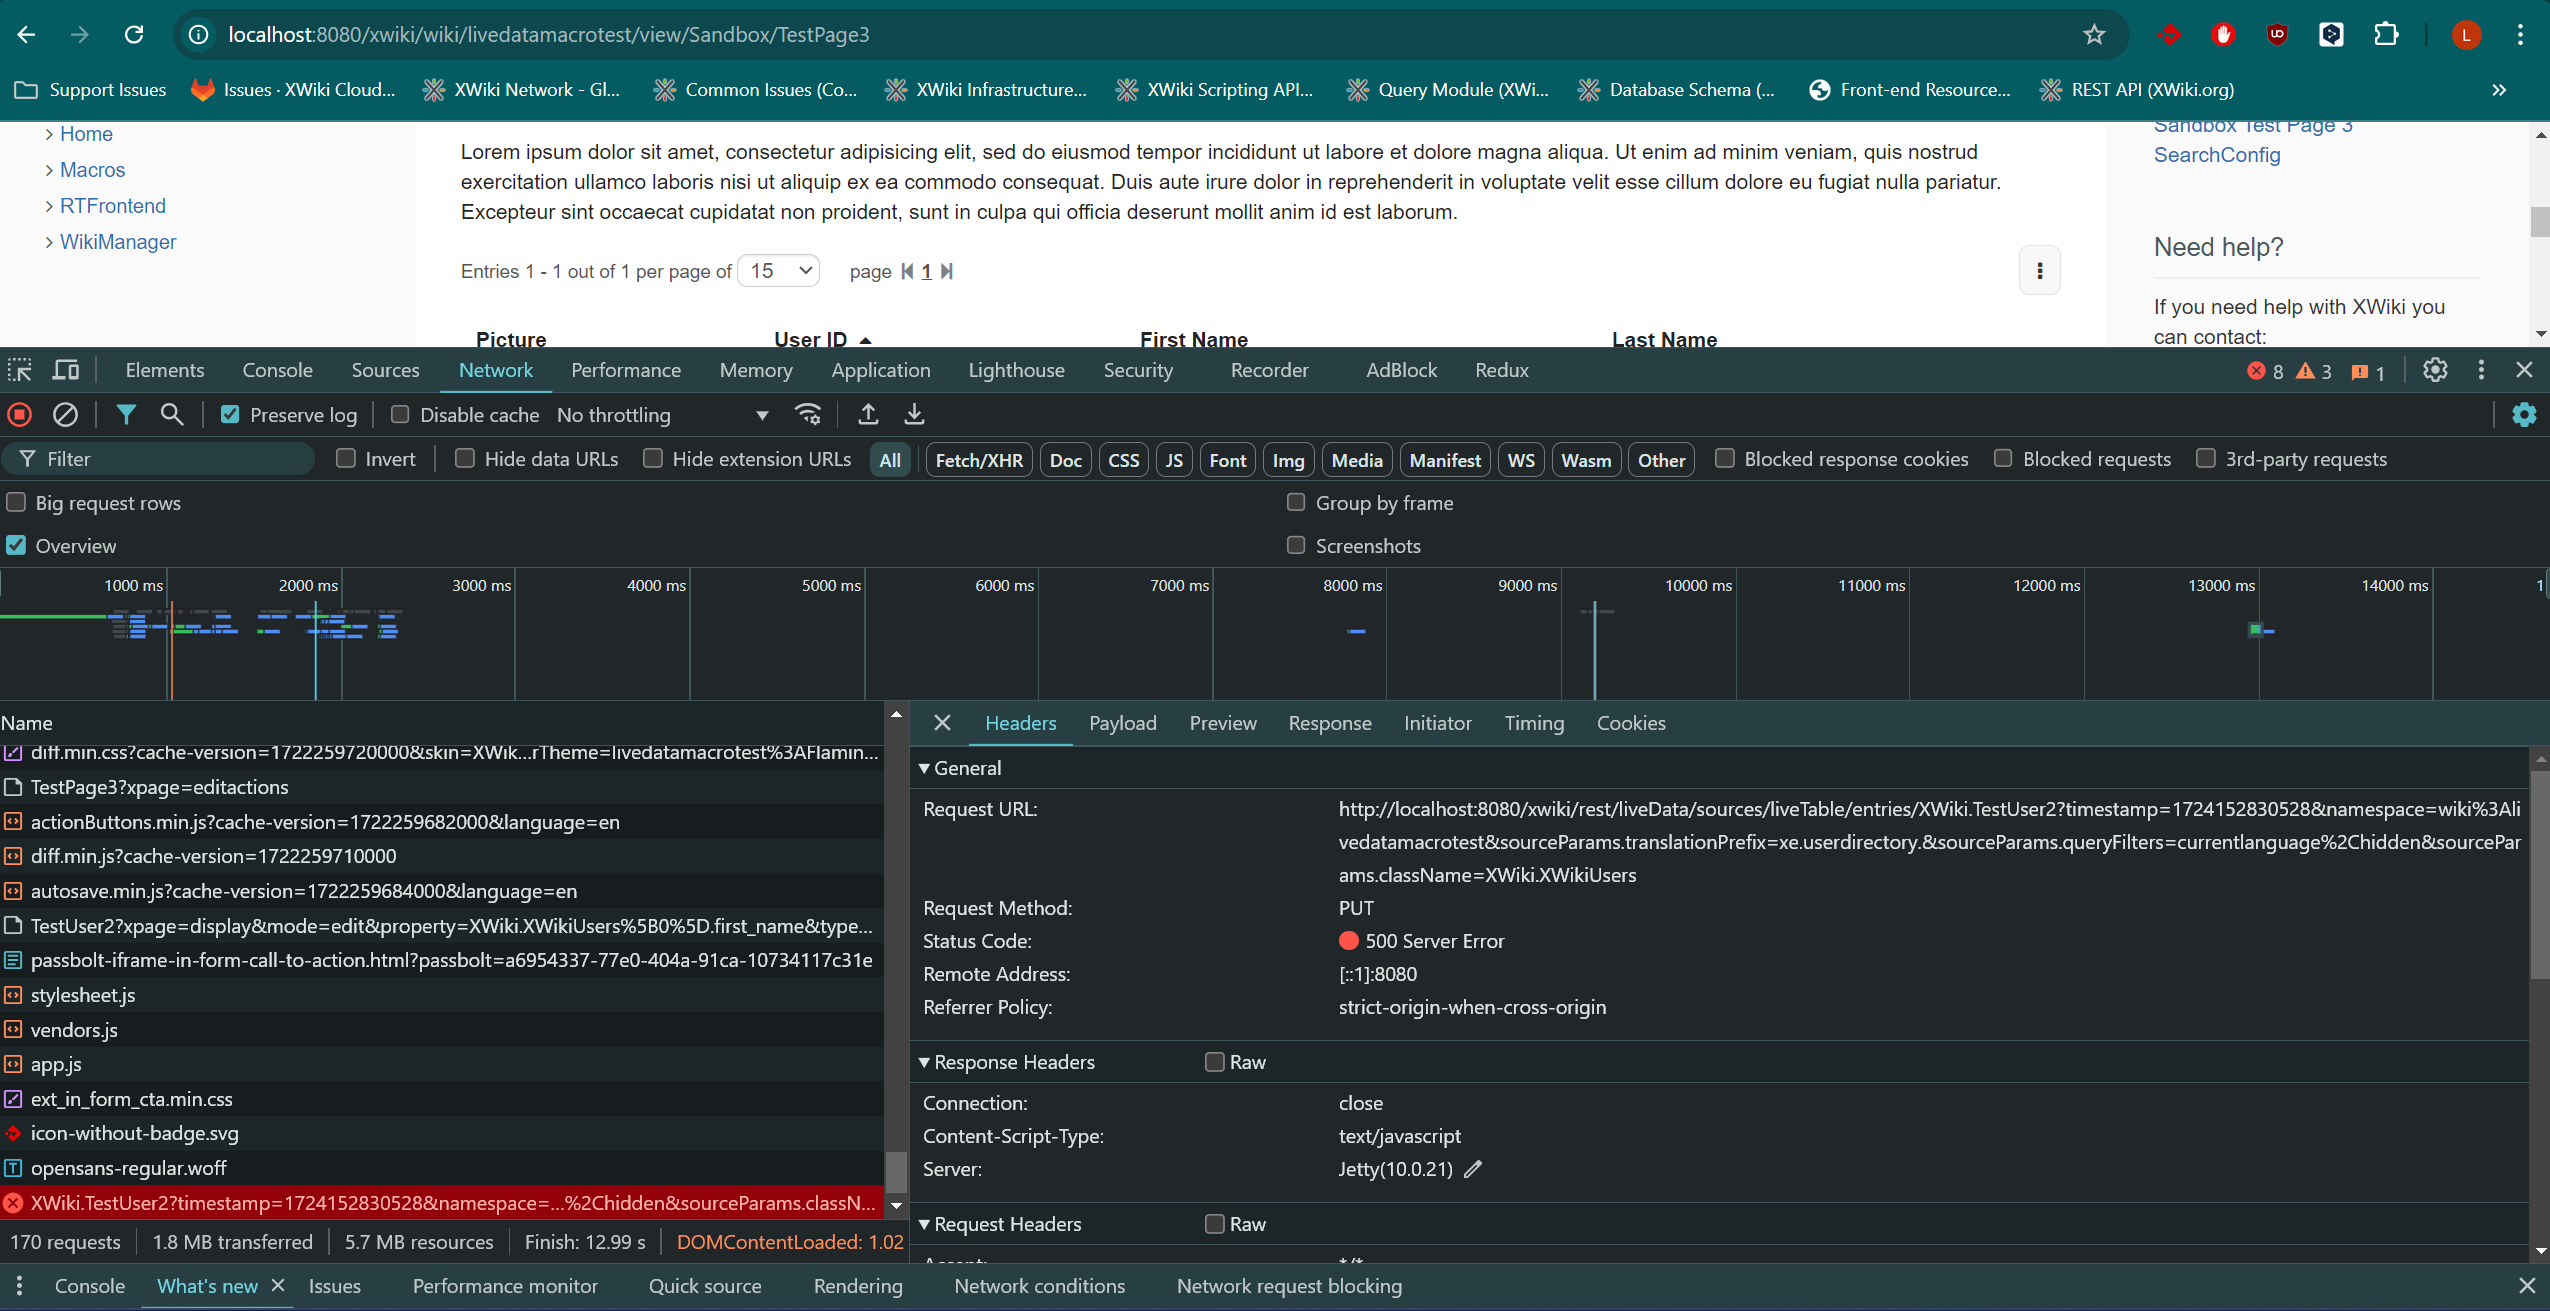The image size is (2550, 1311).
Task: Click the Fetch/XHR filter button
Action: coord(978,458)
